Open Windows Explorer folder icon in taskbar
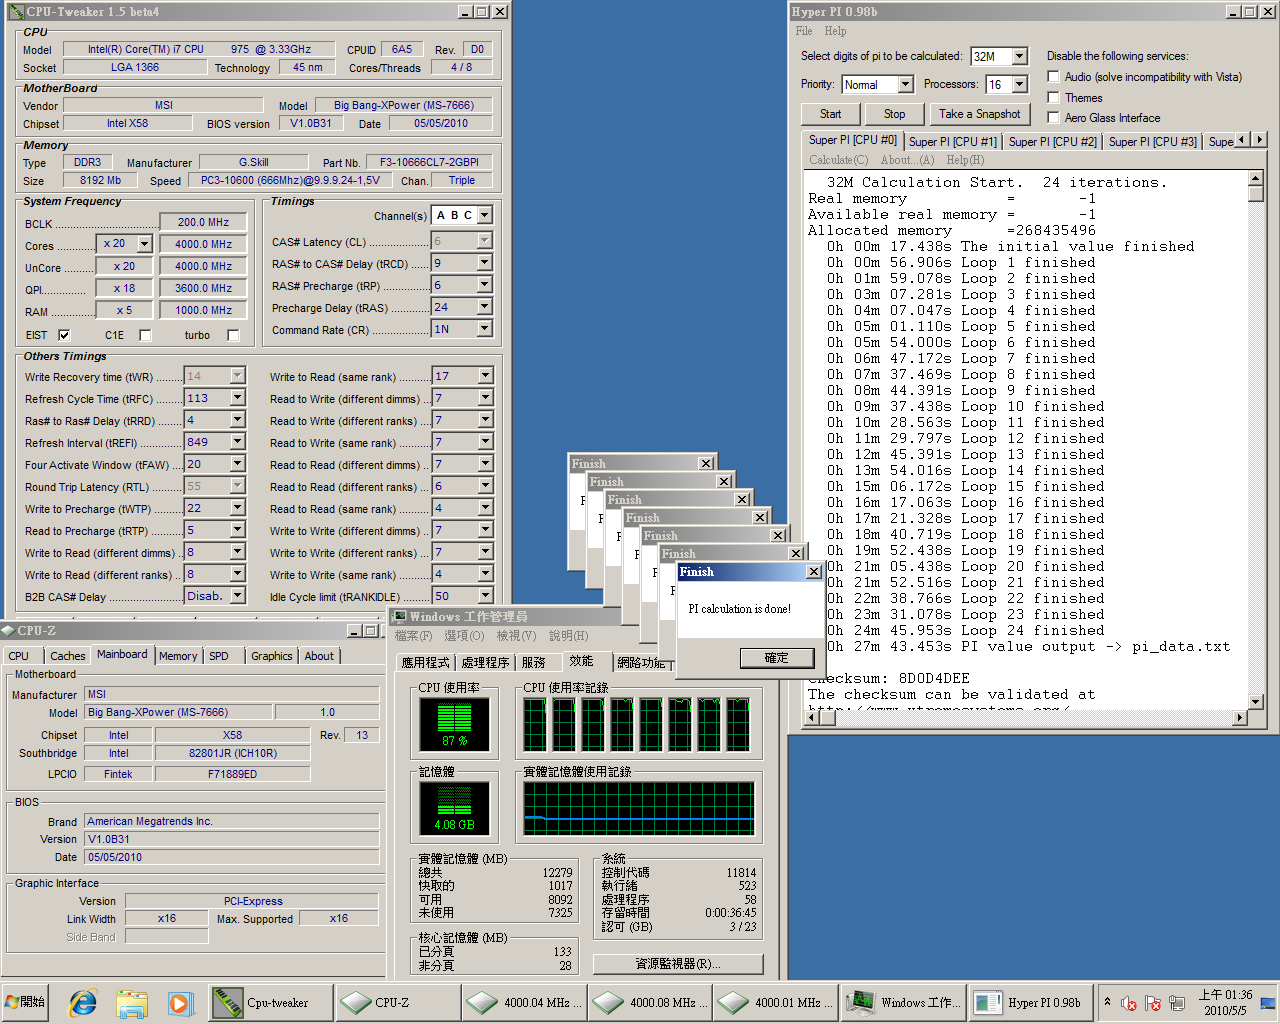The width and height of the screenshot is (1280, 1024). (x=131, y=1002)
